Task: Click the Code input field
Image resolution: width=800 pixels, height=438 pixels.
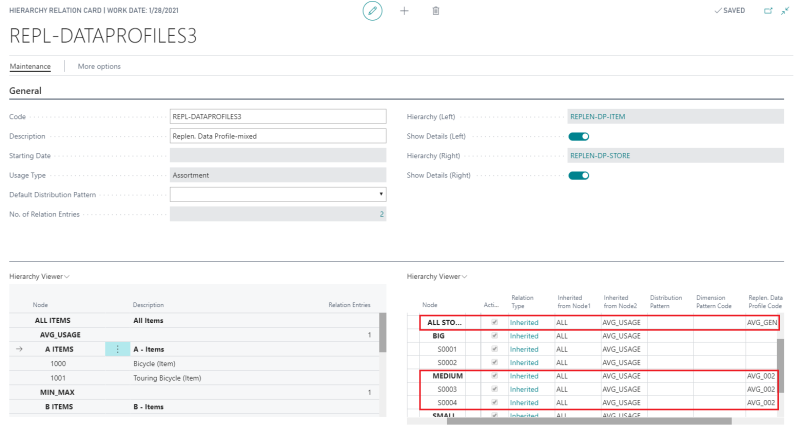Action: click(278, 116)
